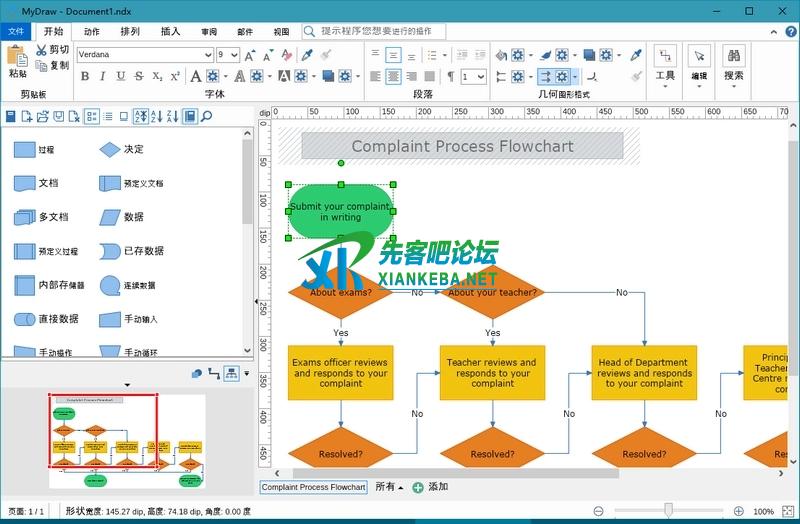Screen dimensions: 800x524
Task: Expand the 所有 pages list
Action: click(x=389, y=487)
